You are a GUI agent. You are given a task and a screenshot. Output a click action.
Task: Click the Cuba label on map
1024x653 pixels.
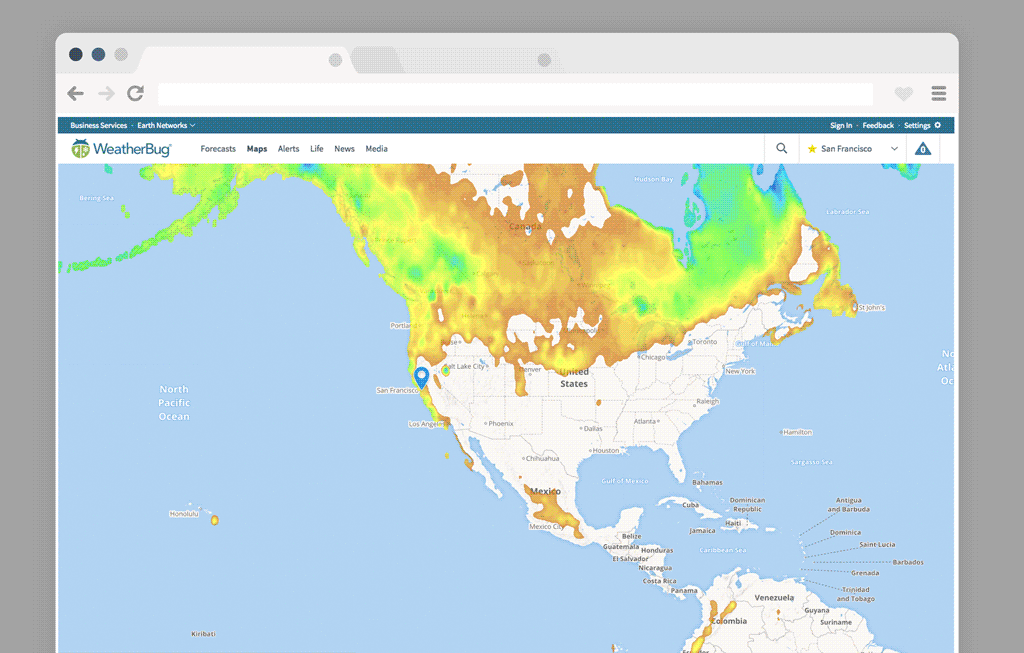pyautogui.click(x=690, y=505)
